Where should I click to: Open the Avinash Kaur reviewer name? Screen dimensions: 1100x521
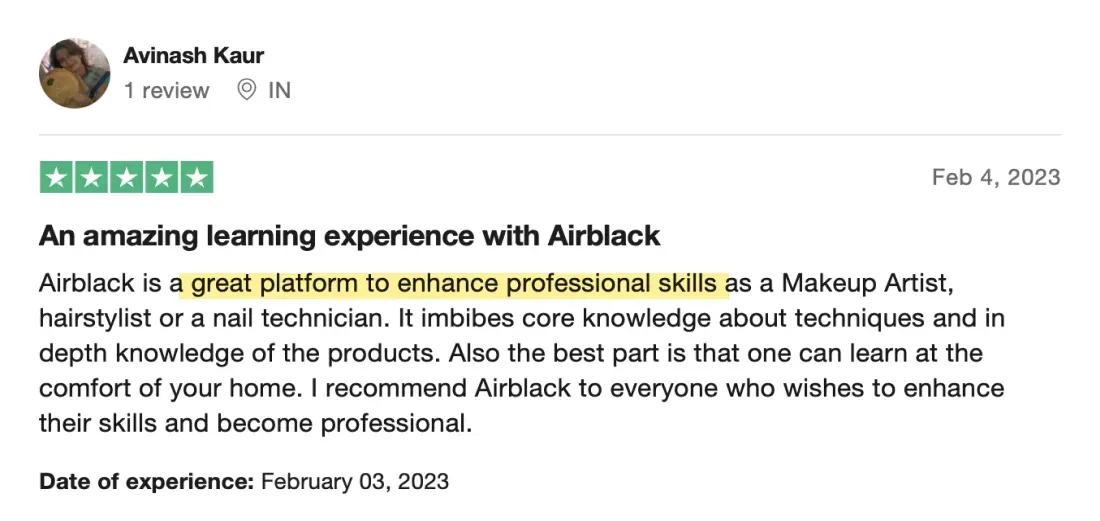coord(194,55)
